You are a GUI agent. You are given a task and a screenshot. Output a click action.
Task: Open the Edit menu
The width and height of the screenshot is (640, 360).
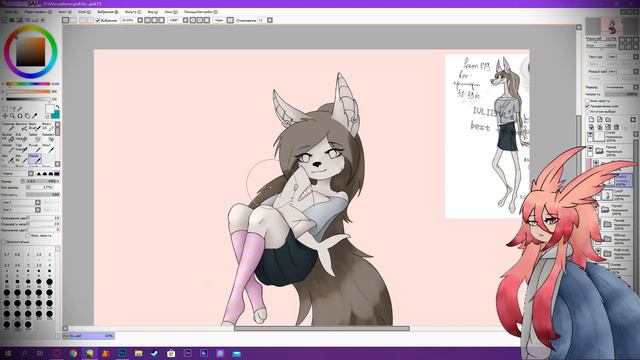click(38, 12)
